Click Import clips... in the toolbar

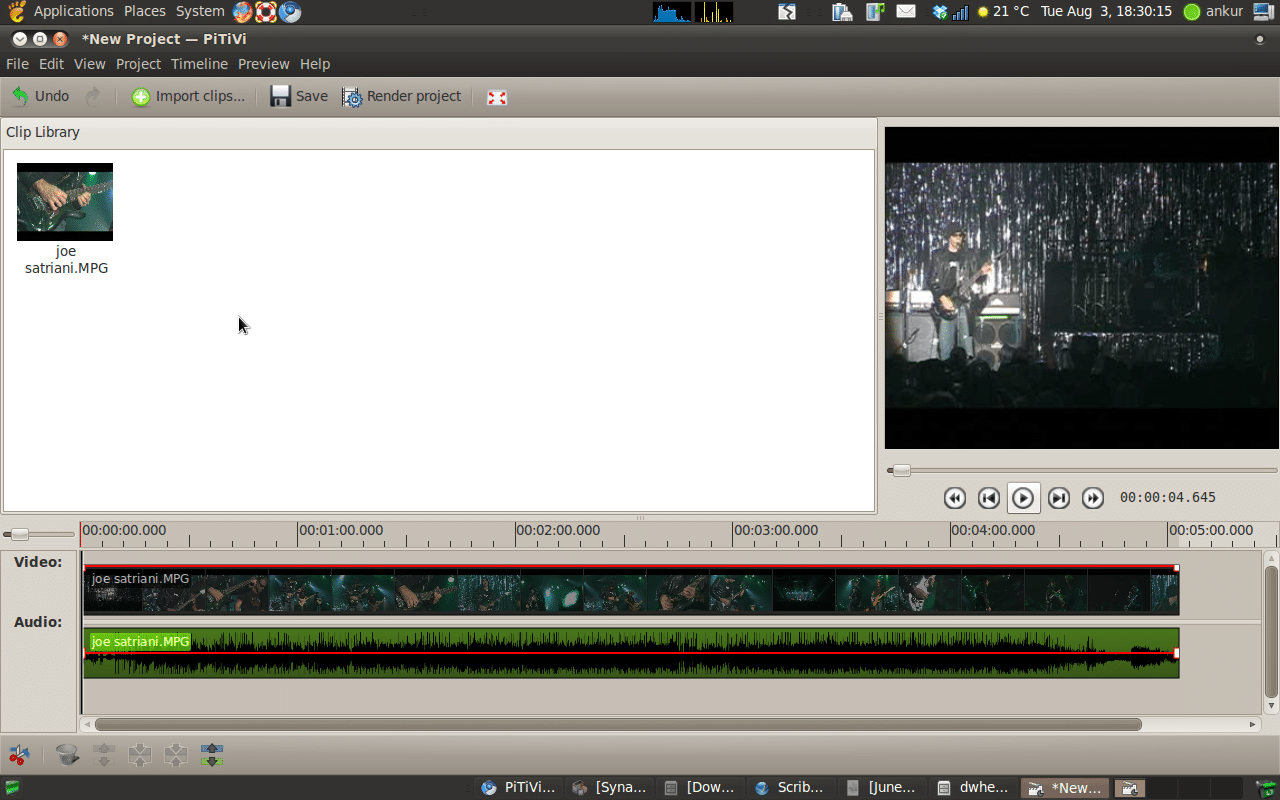[x=188, y=97]
